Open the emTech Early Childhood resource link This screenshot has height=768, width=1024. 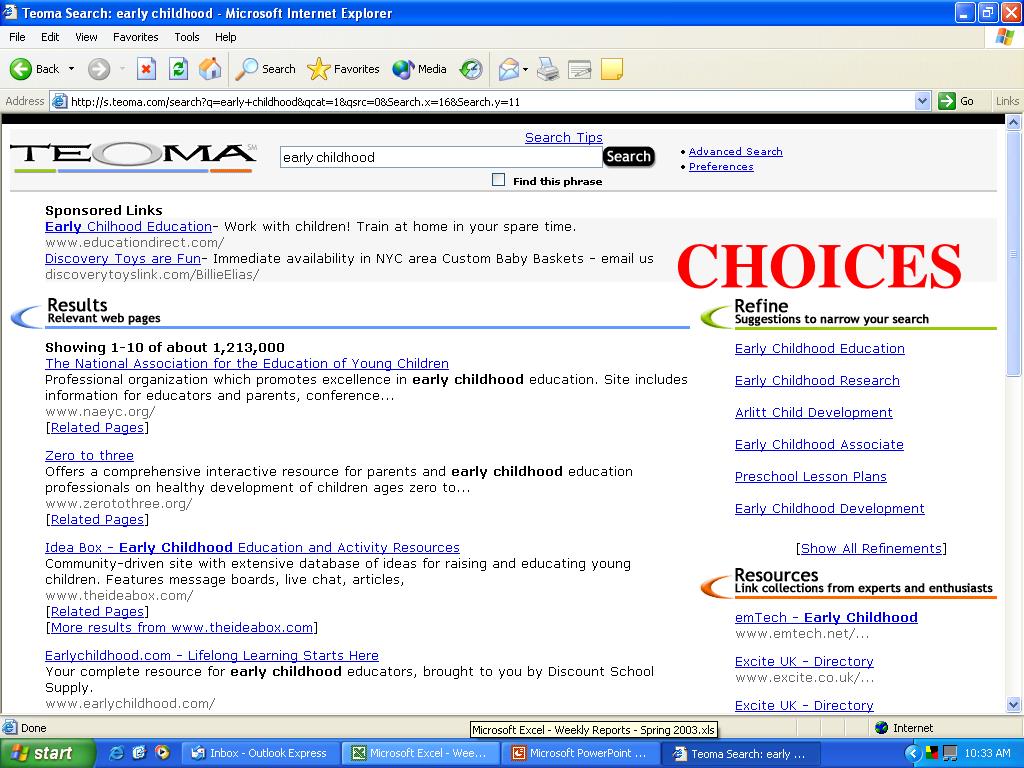(826, 618)
